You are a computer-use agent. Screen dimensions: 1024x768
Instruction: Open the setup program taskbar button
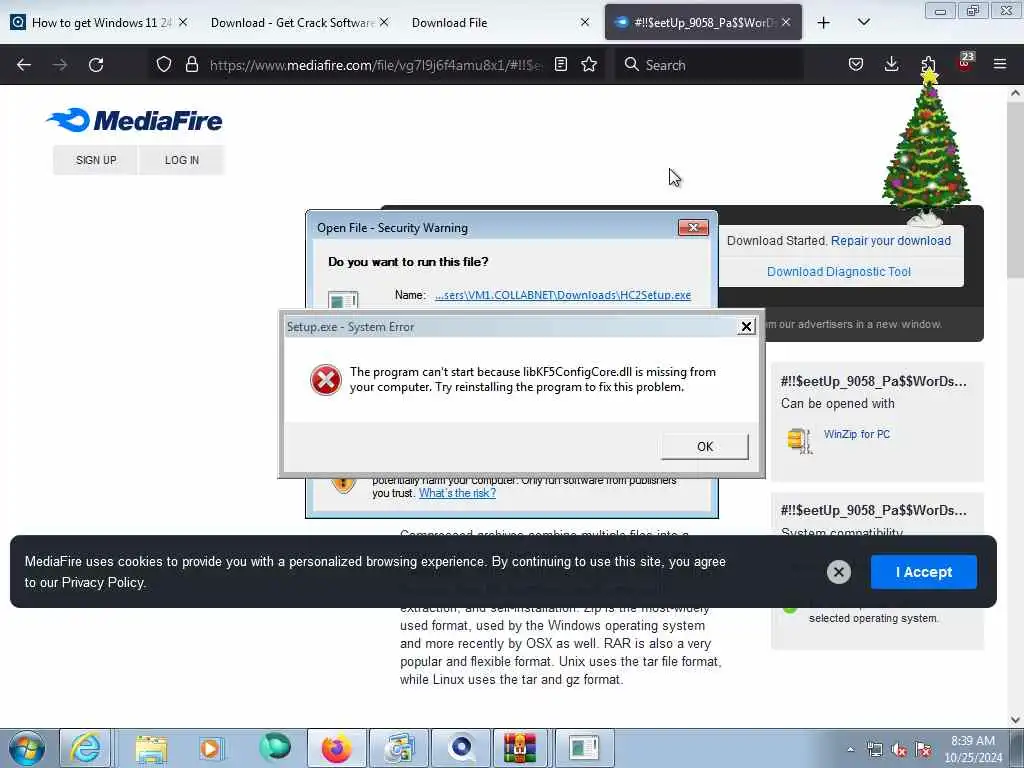point(584,748)
